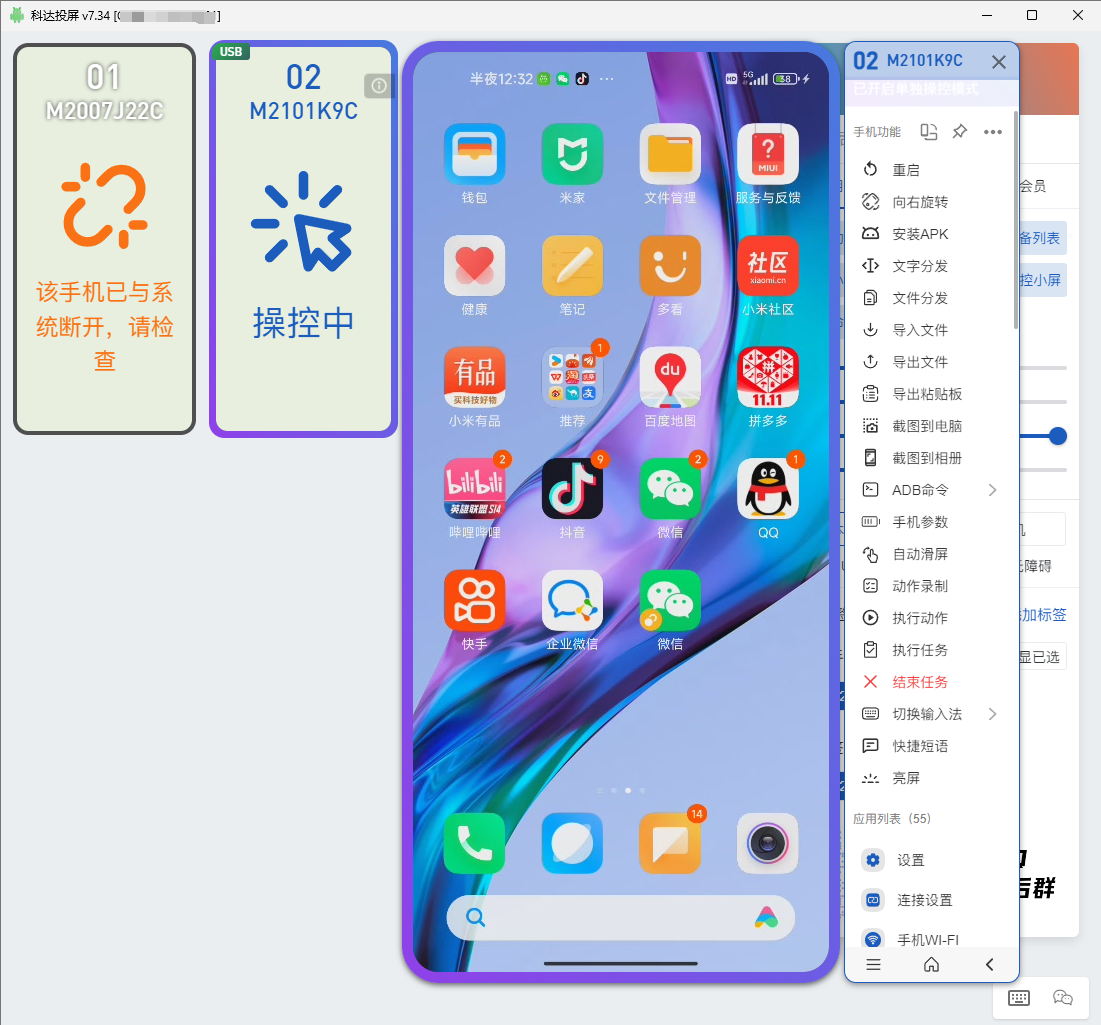The height and width of the screenshot is (1025, 1101).
Task: Open the 钱包 wallet app
Action: [x=475, y=154]
